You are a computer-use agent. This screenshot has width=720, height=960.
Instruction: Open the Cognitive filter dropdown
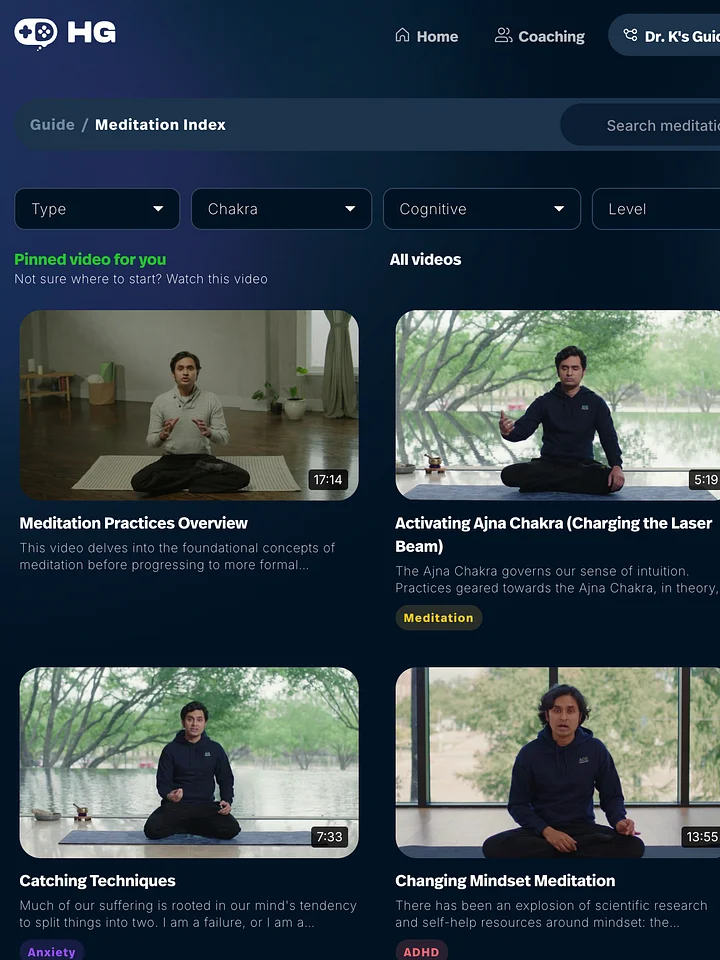(x=482, y=209)
